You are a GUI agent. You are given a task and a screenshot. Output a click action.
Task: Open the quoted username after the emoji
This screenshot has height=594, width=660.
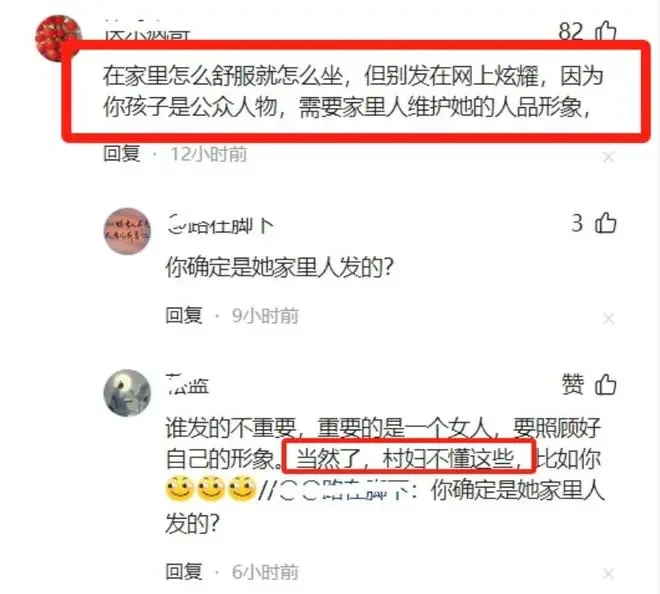pyautogui.click(x=343, y=491)
